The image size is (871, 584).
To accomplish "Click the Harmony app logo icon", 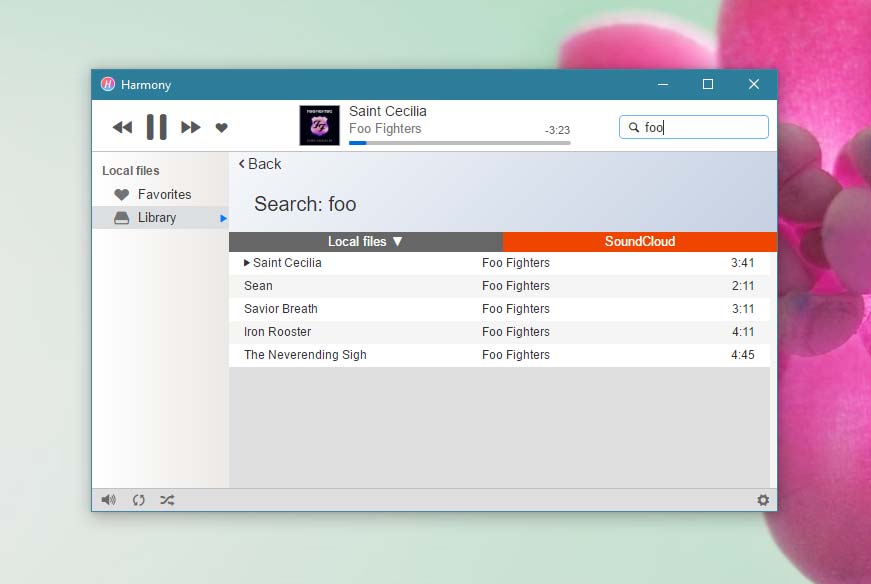I will (108, 85).
